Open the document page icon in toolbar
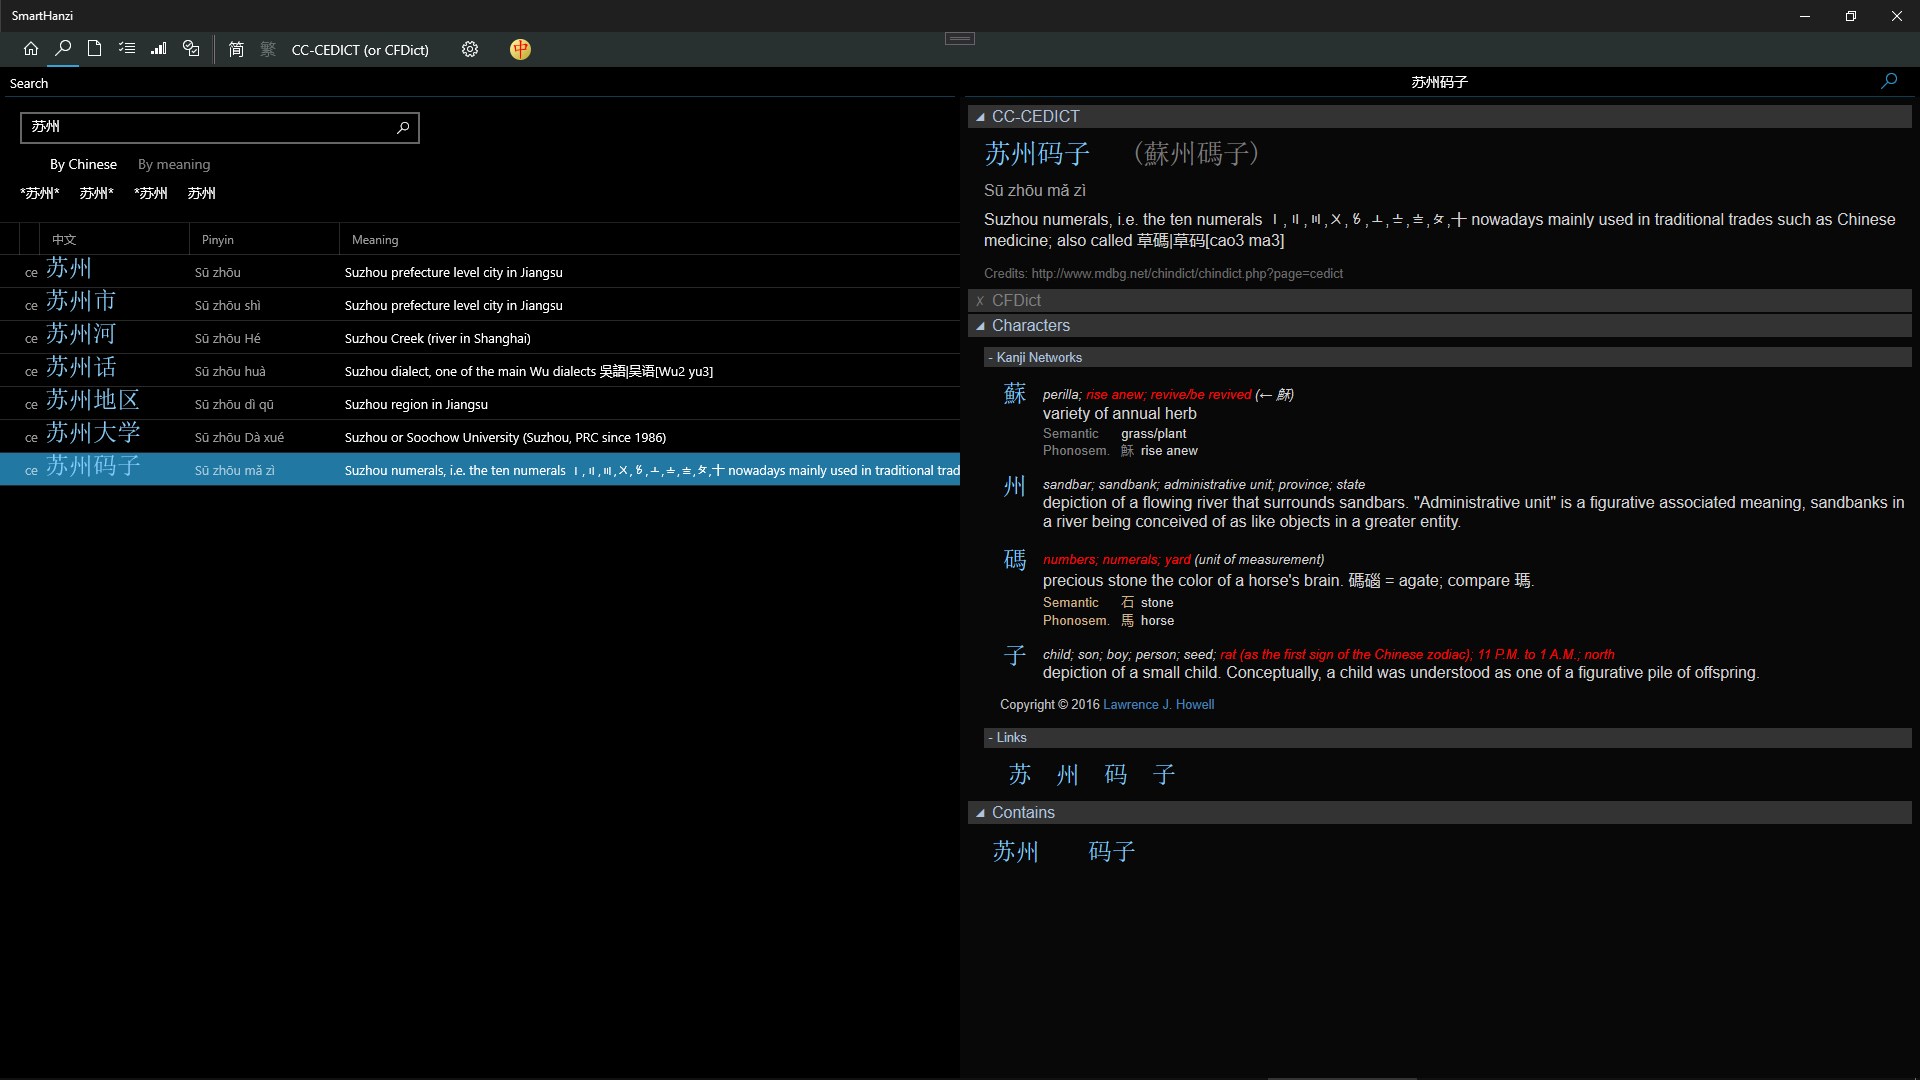 pos(94,49)
